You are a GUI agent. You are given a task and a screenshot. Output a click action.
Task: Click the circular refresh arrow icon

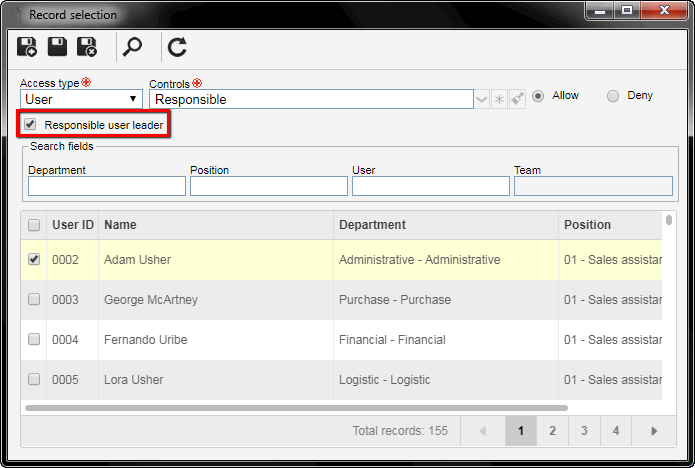click(x=177, y=47)
